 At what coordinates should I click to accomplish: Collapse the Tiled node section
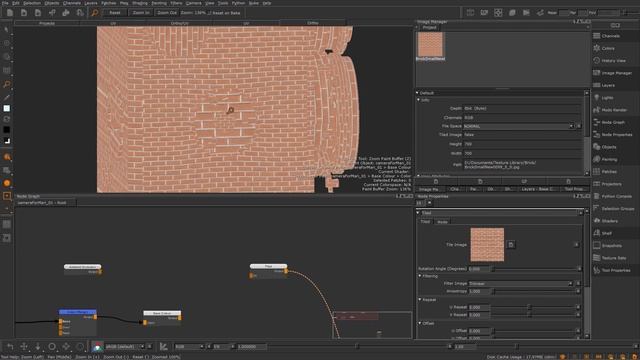tap(418, 213)
